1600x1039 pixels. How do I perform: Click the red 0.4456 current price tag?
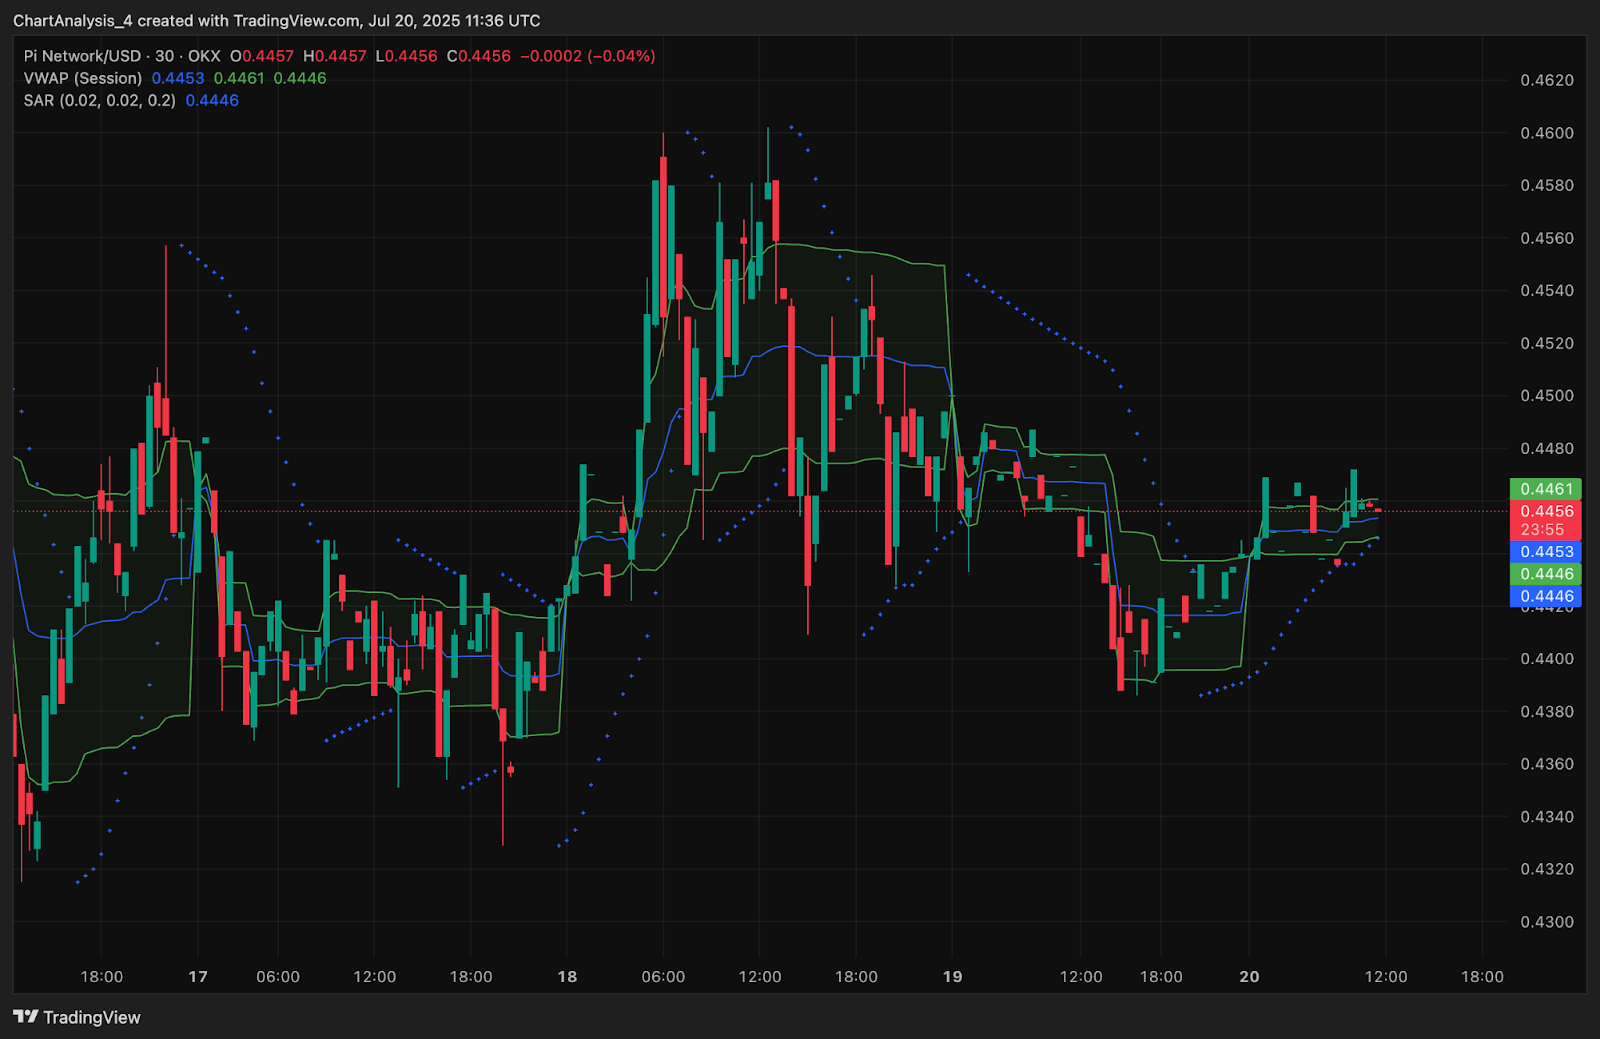tap(1545, 511)
